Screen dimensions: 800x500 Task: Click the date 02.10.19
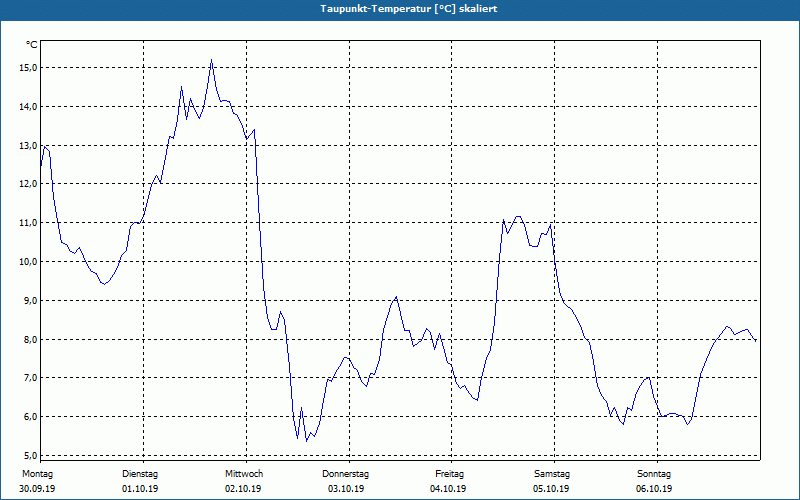pyautogui.click(x=243, y=489)
